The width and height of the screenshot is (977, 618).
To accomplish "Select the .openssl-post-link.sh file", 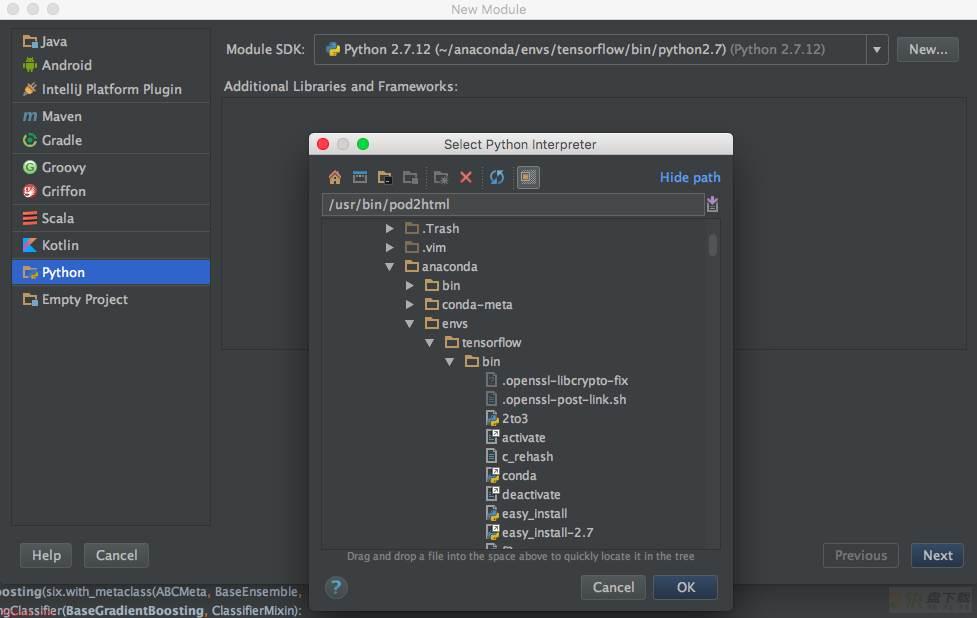I will point(564,400).
